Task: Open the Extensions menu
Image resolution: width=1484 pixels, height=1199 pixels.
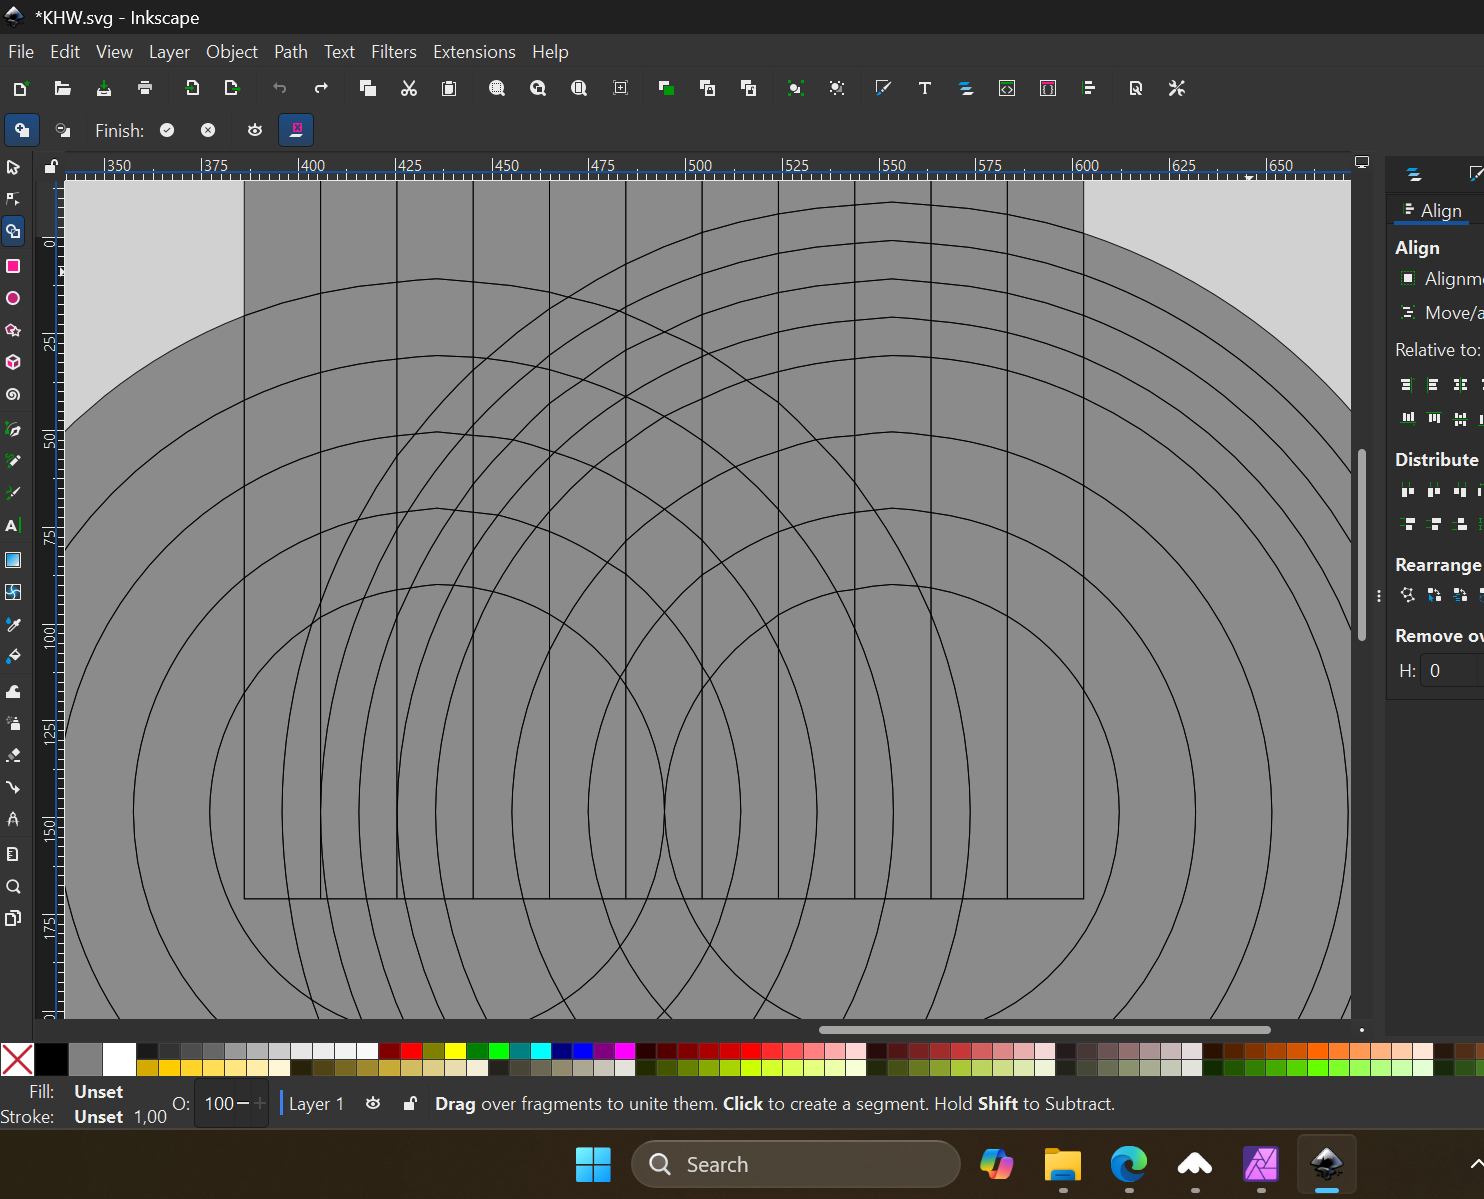Action: (474, 52)
